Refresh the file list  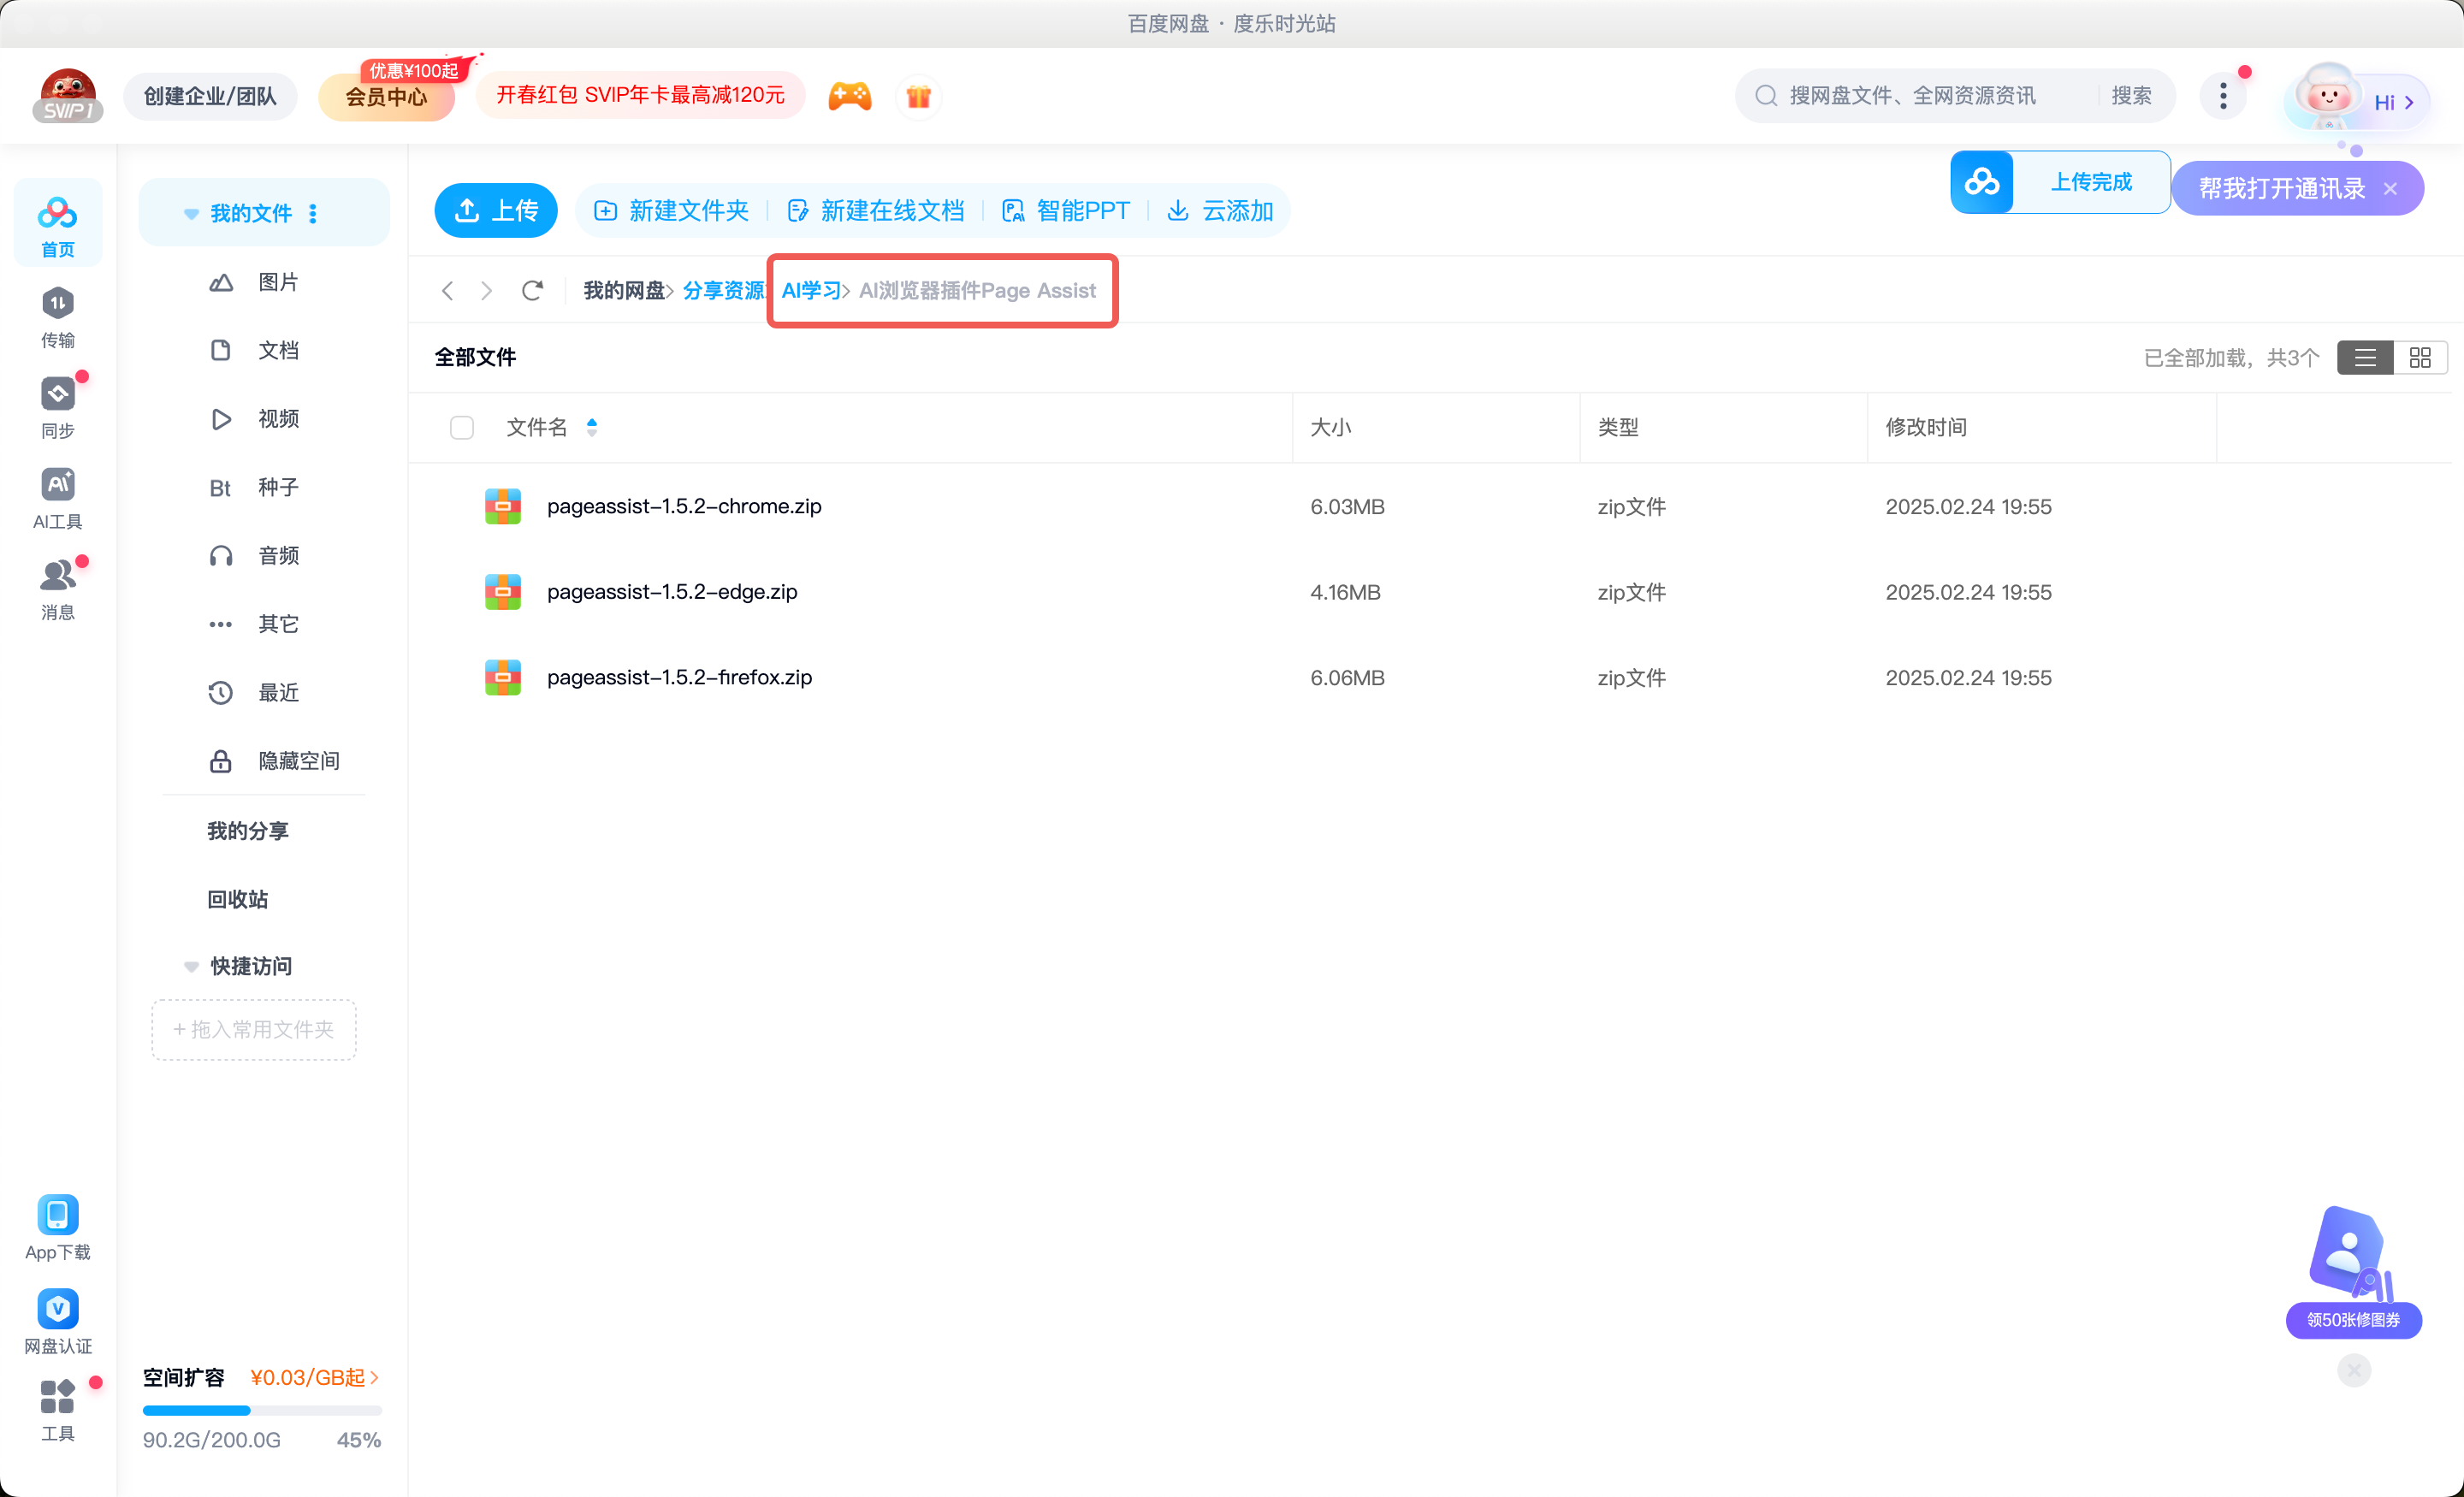(532, 290)
